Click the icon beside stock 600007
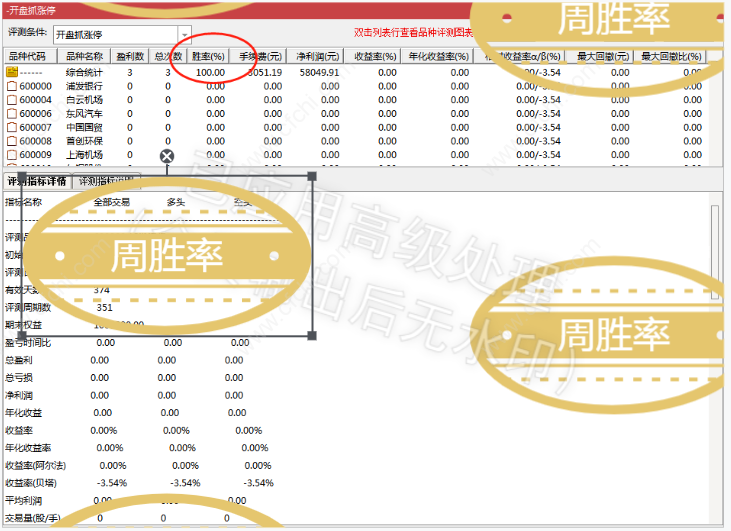Viewport: 731px width, 531px height. (12, 127)
